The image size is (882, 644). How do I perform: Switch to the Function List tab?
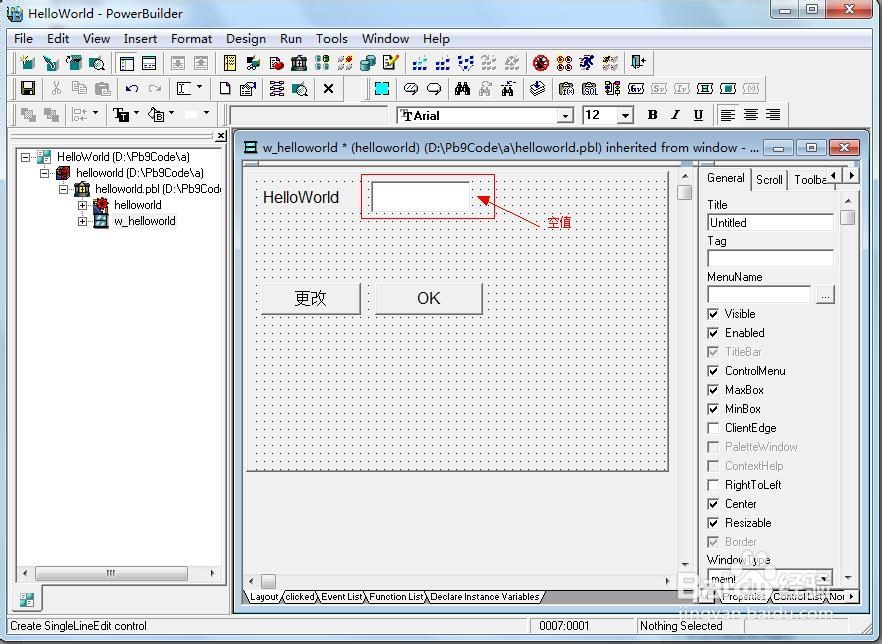pyautogui.click(x=396, y=597)
